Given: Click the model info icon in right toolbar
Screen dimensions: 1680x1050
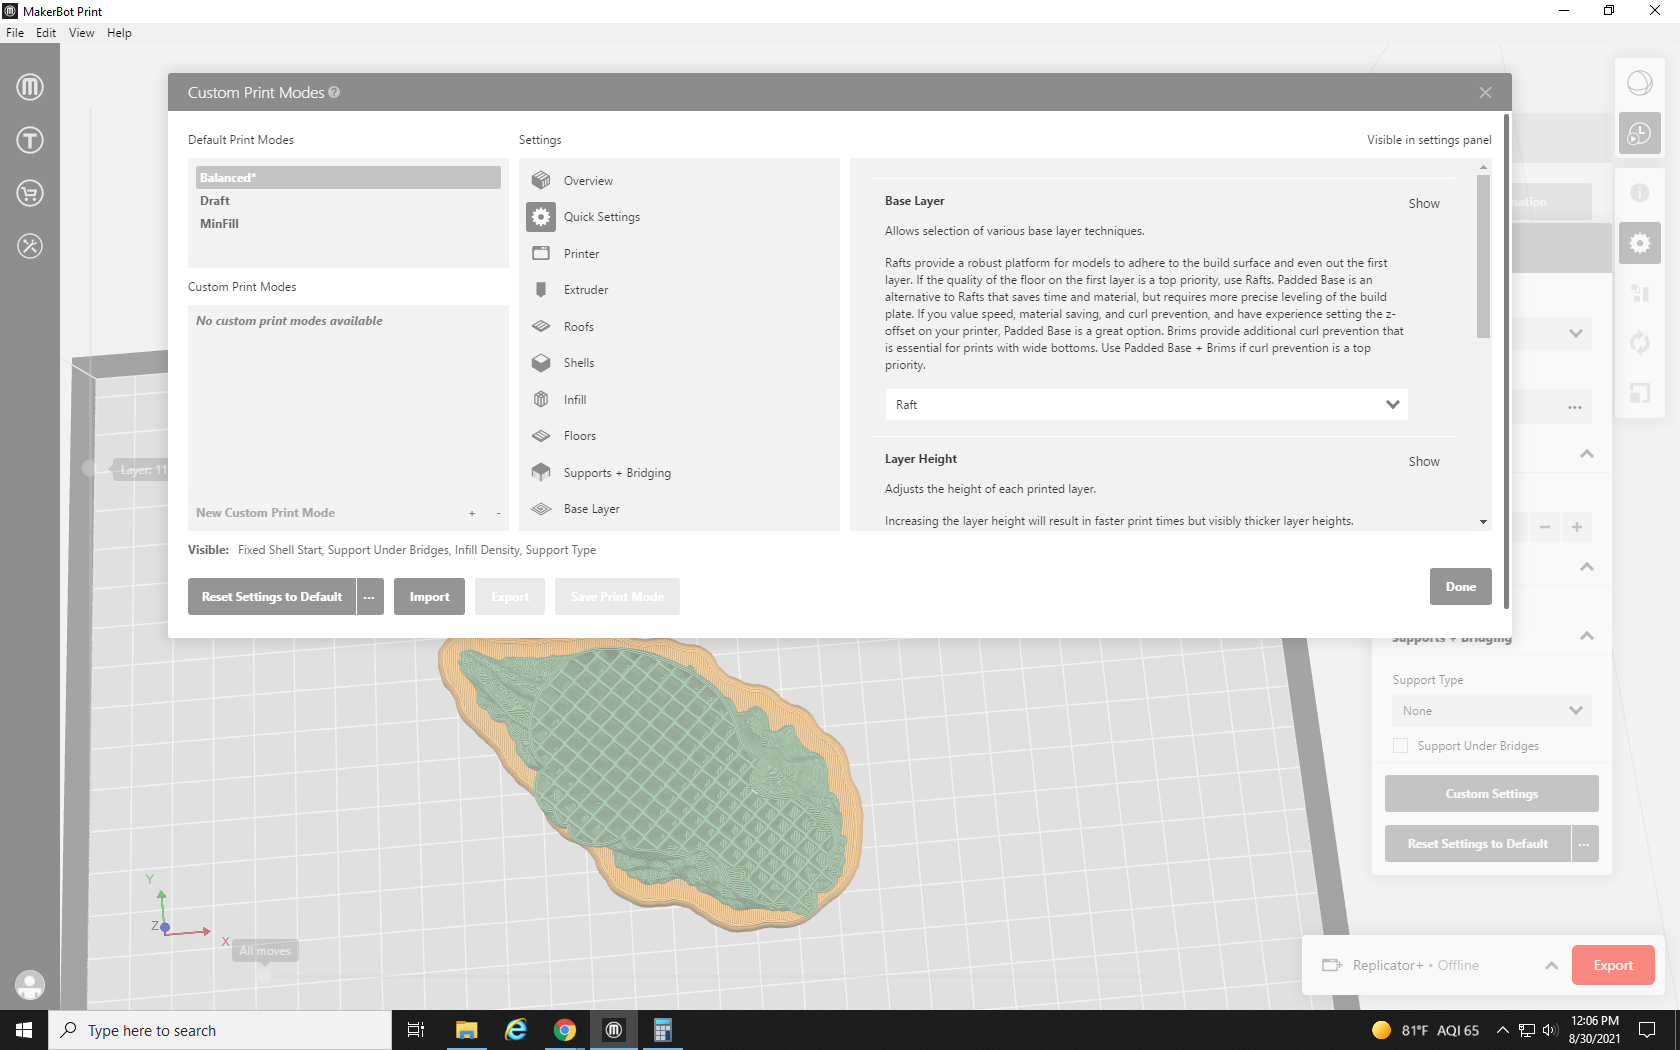Looking at the screenshot, I should (x=1640, y=193).
